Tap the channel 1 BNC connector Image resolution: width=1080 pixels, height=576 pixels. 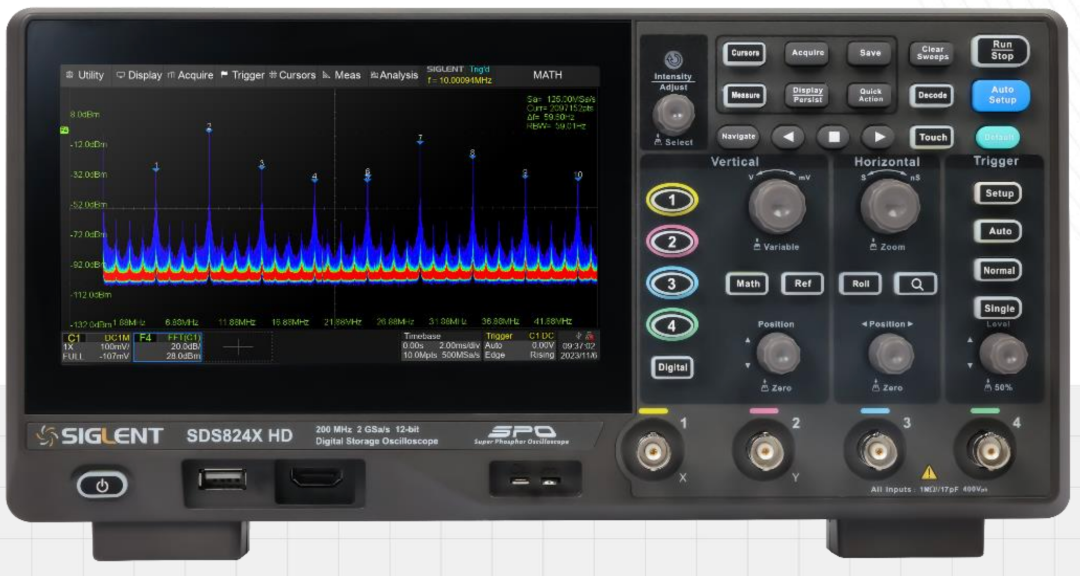653,453
